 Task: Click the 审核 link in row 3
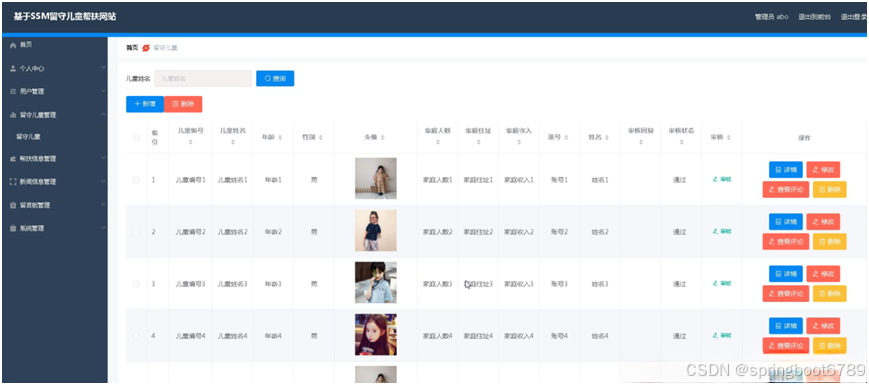point(722,283)
